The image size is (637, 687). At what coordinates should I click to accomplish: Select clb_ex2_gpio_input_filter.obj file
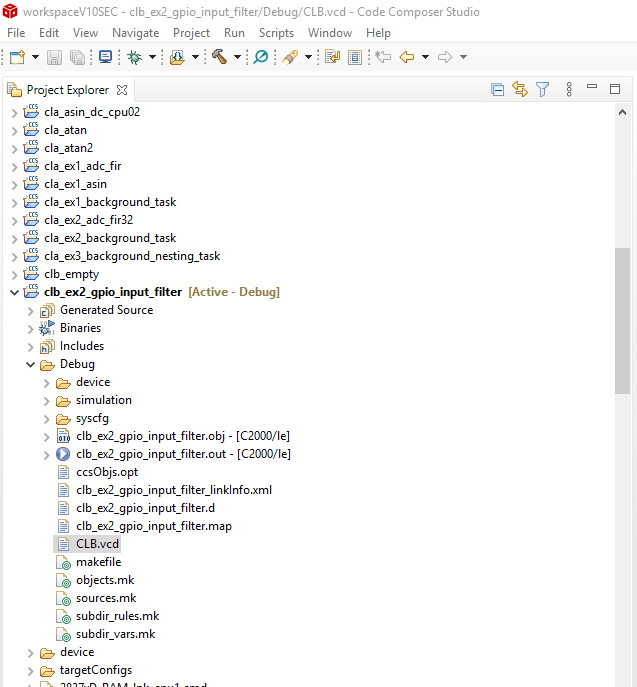coord(183,436)
